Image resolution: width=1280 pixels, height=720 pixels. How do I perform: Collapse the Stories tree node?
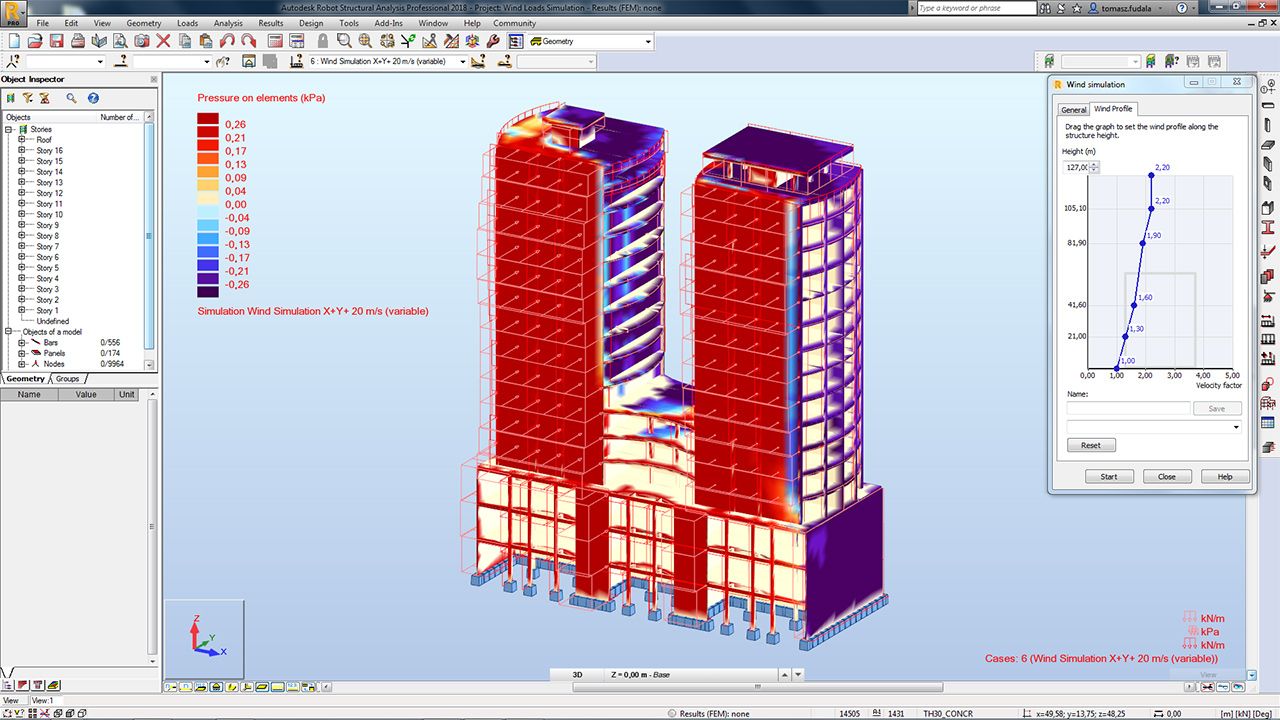tap(9, 129)
